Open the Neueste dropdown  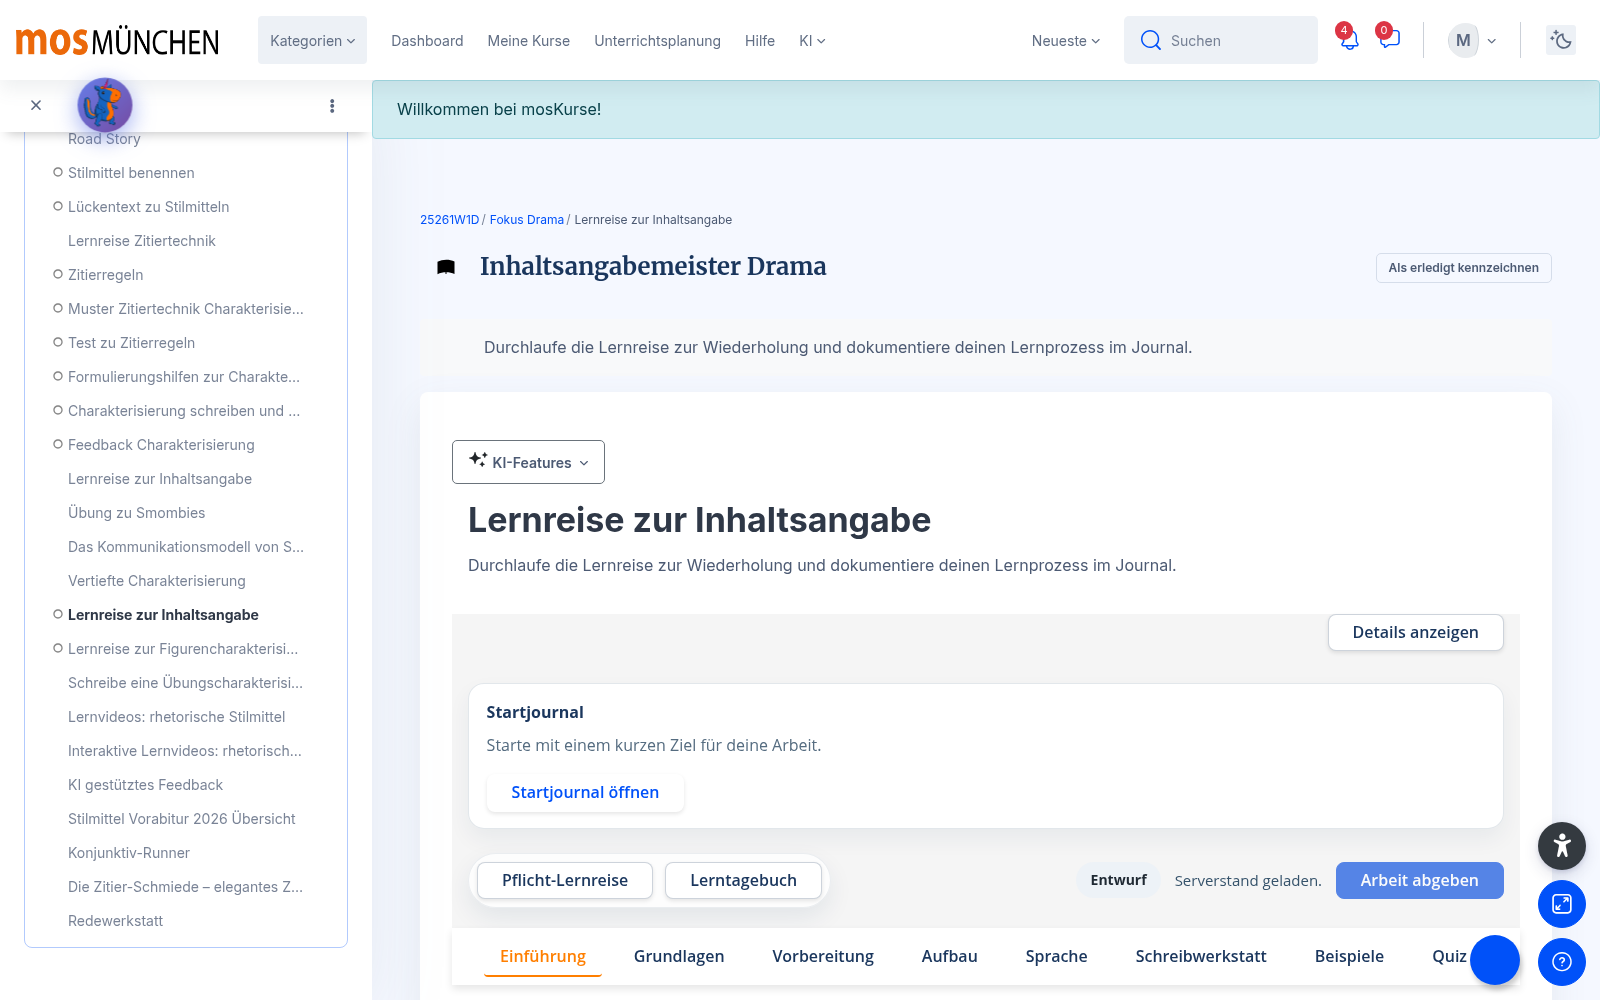tap(1066, 41)
